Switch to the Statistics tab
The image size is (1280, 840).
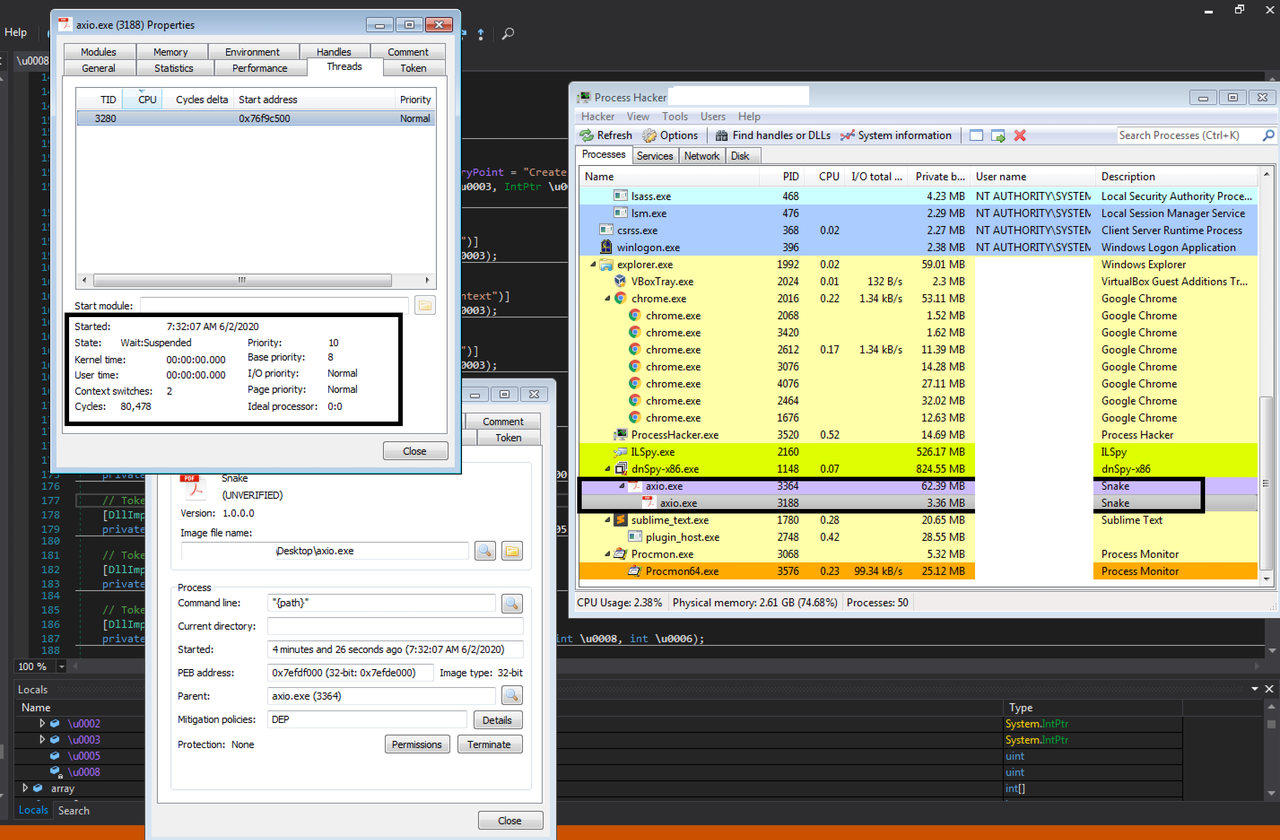(174, 68)
